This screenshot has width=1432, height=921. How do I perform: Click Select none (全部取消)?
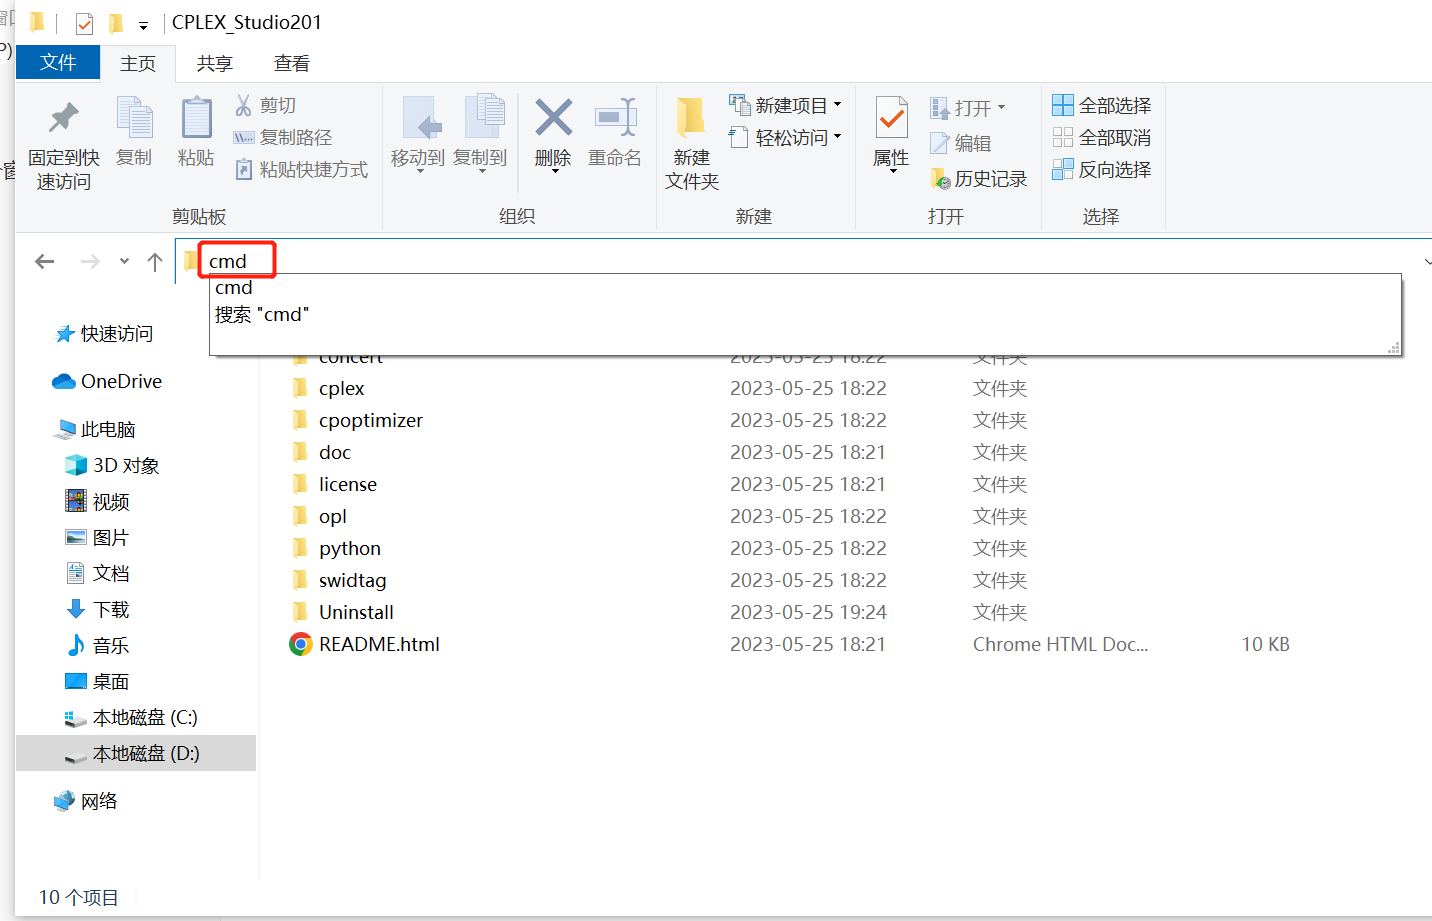point(1102,137)
